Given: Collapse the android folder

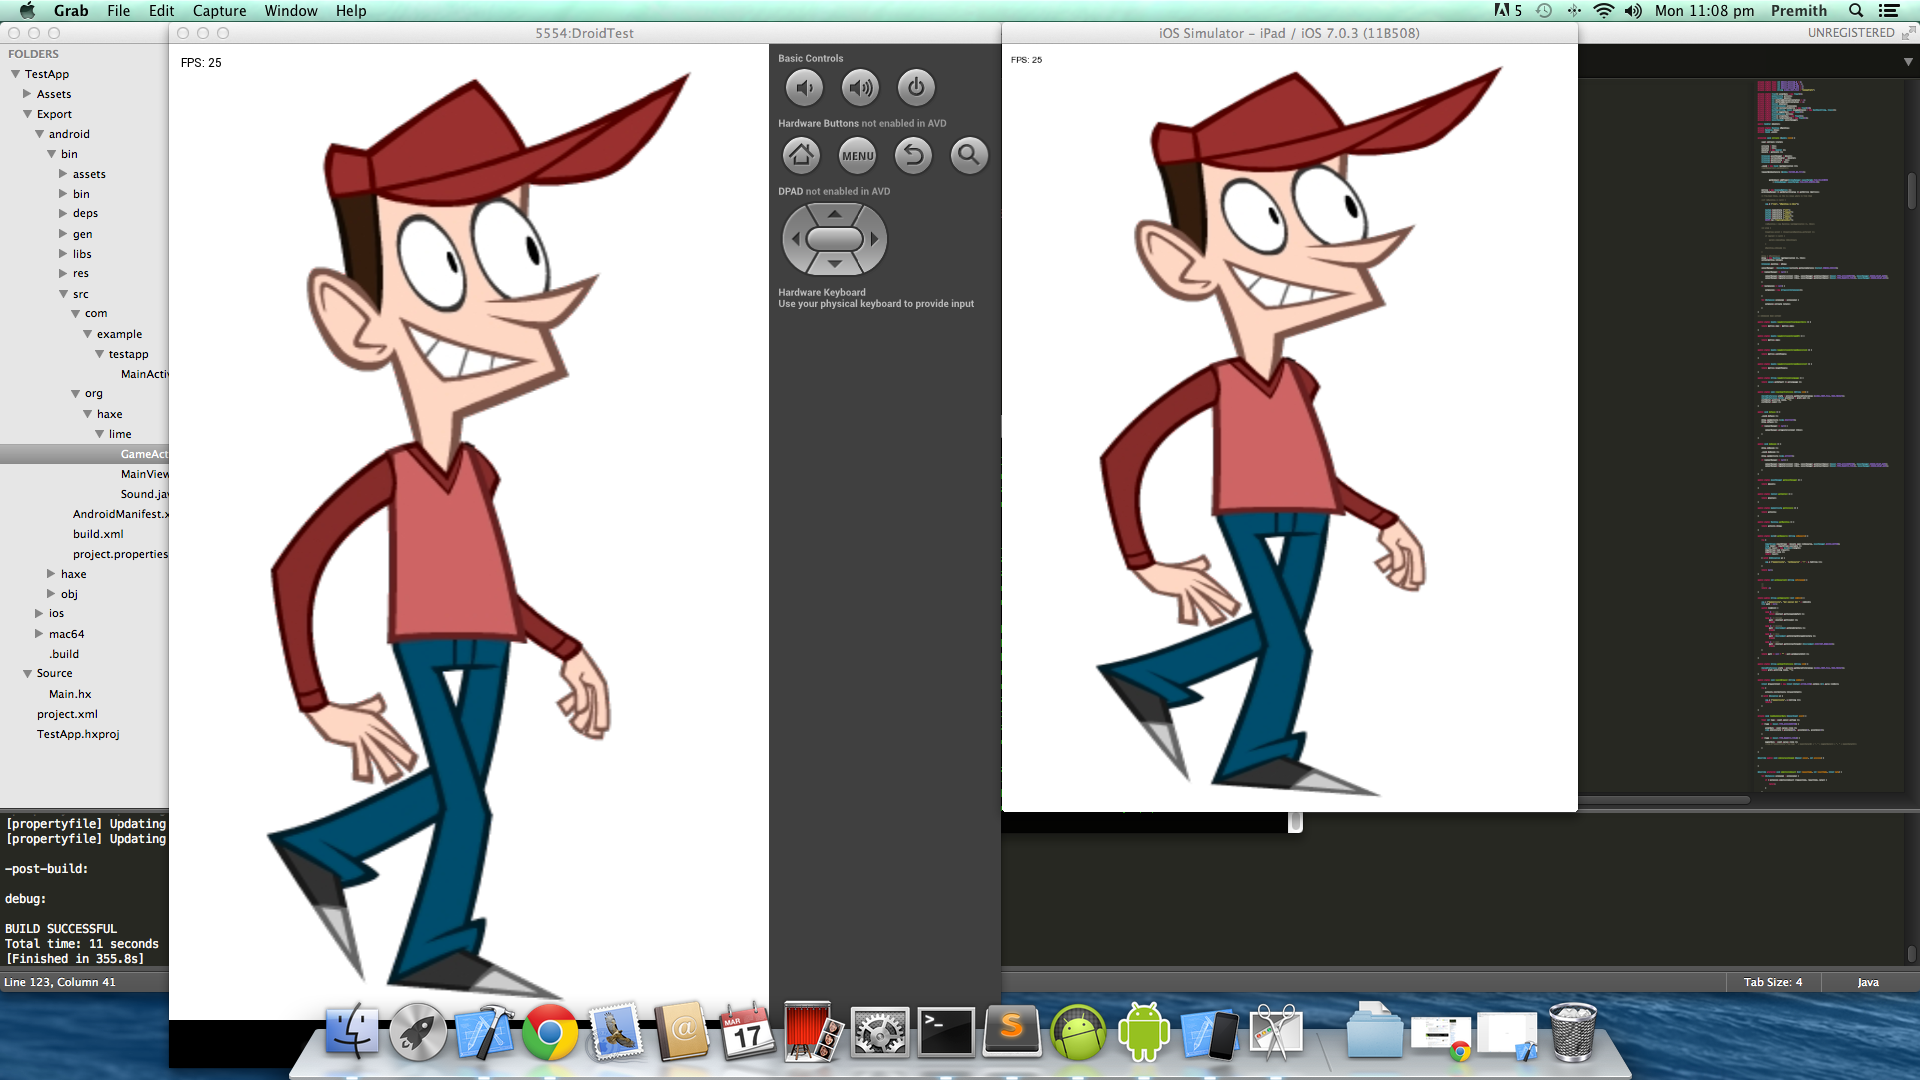Looking at the screenshot, I should click(x=40, y=134).
